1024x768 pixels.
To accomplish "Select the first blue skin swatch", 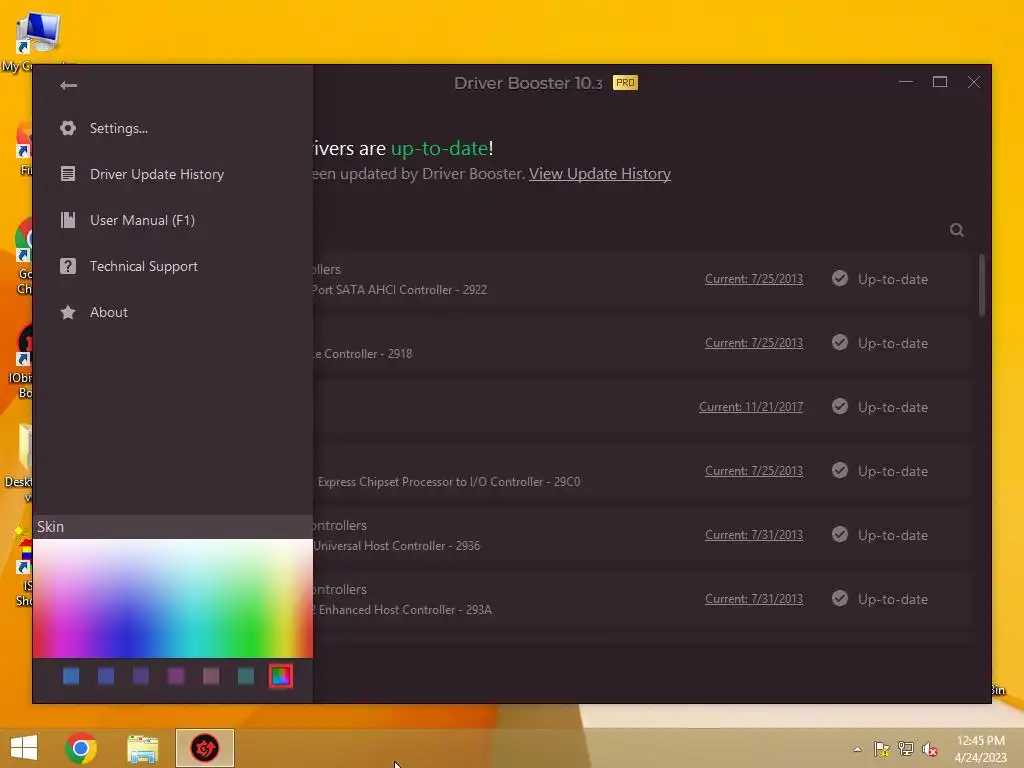I will [x=71, y=677].
